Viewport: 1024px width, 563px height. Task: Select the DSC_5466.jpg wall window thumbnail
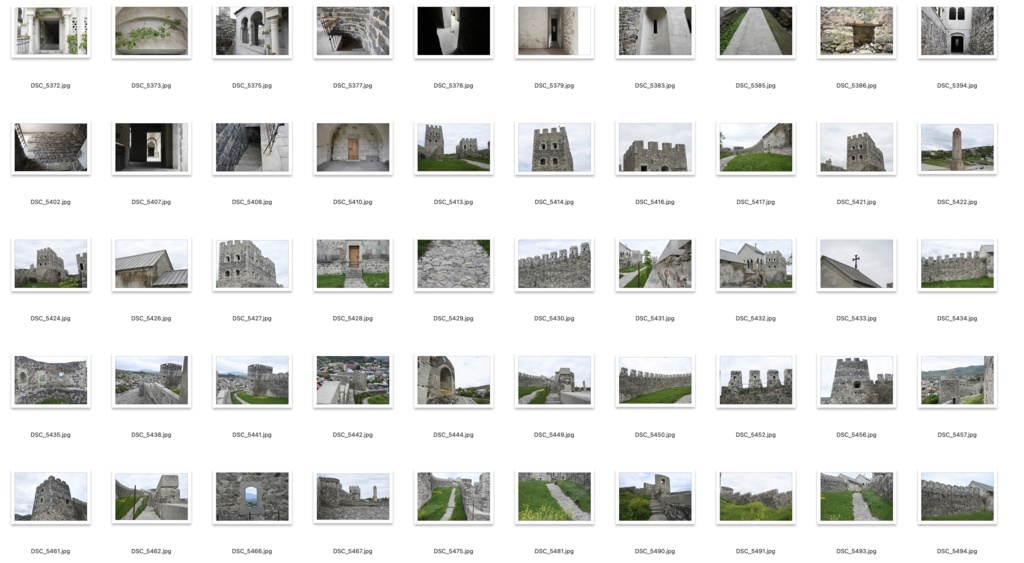[252, 497]
